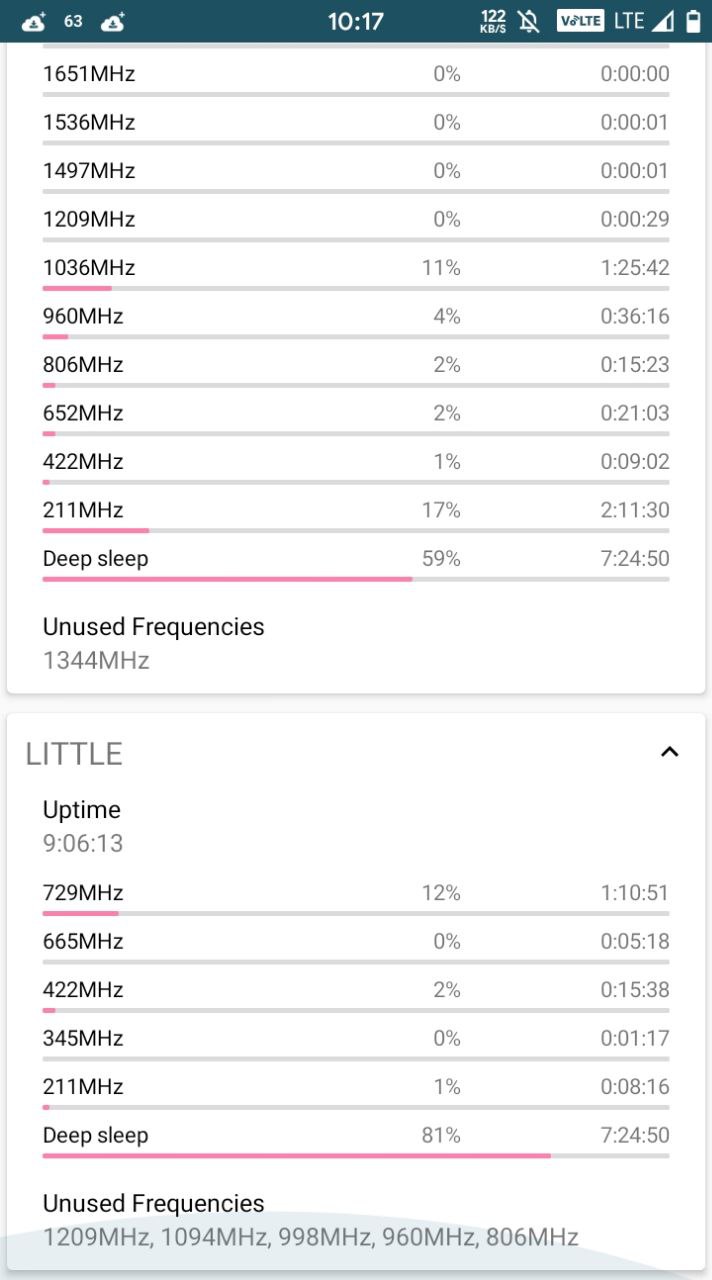This screenshot has height=1280, width=712.
Task: Tap the battery icon in status bar
Action: [x=693, y=21]
